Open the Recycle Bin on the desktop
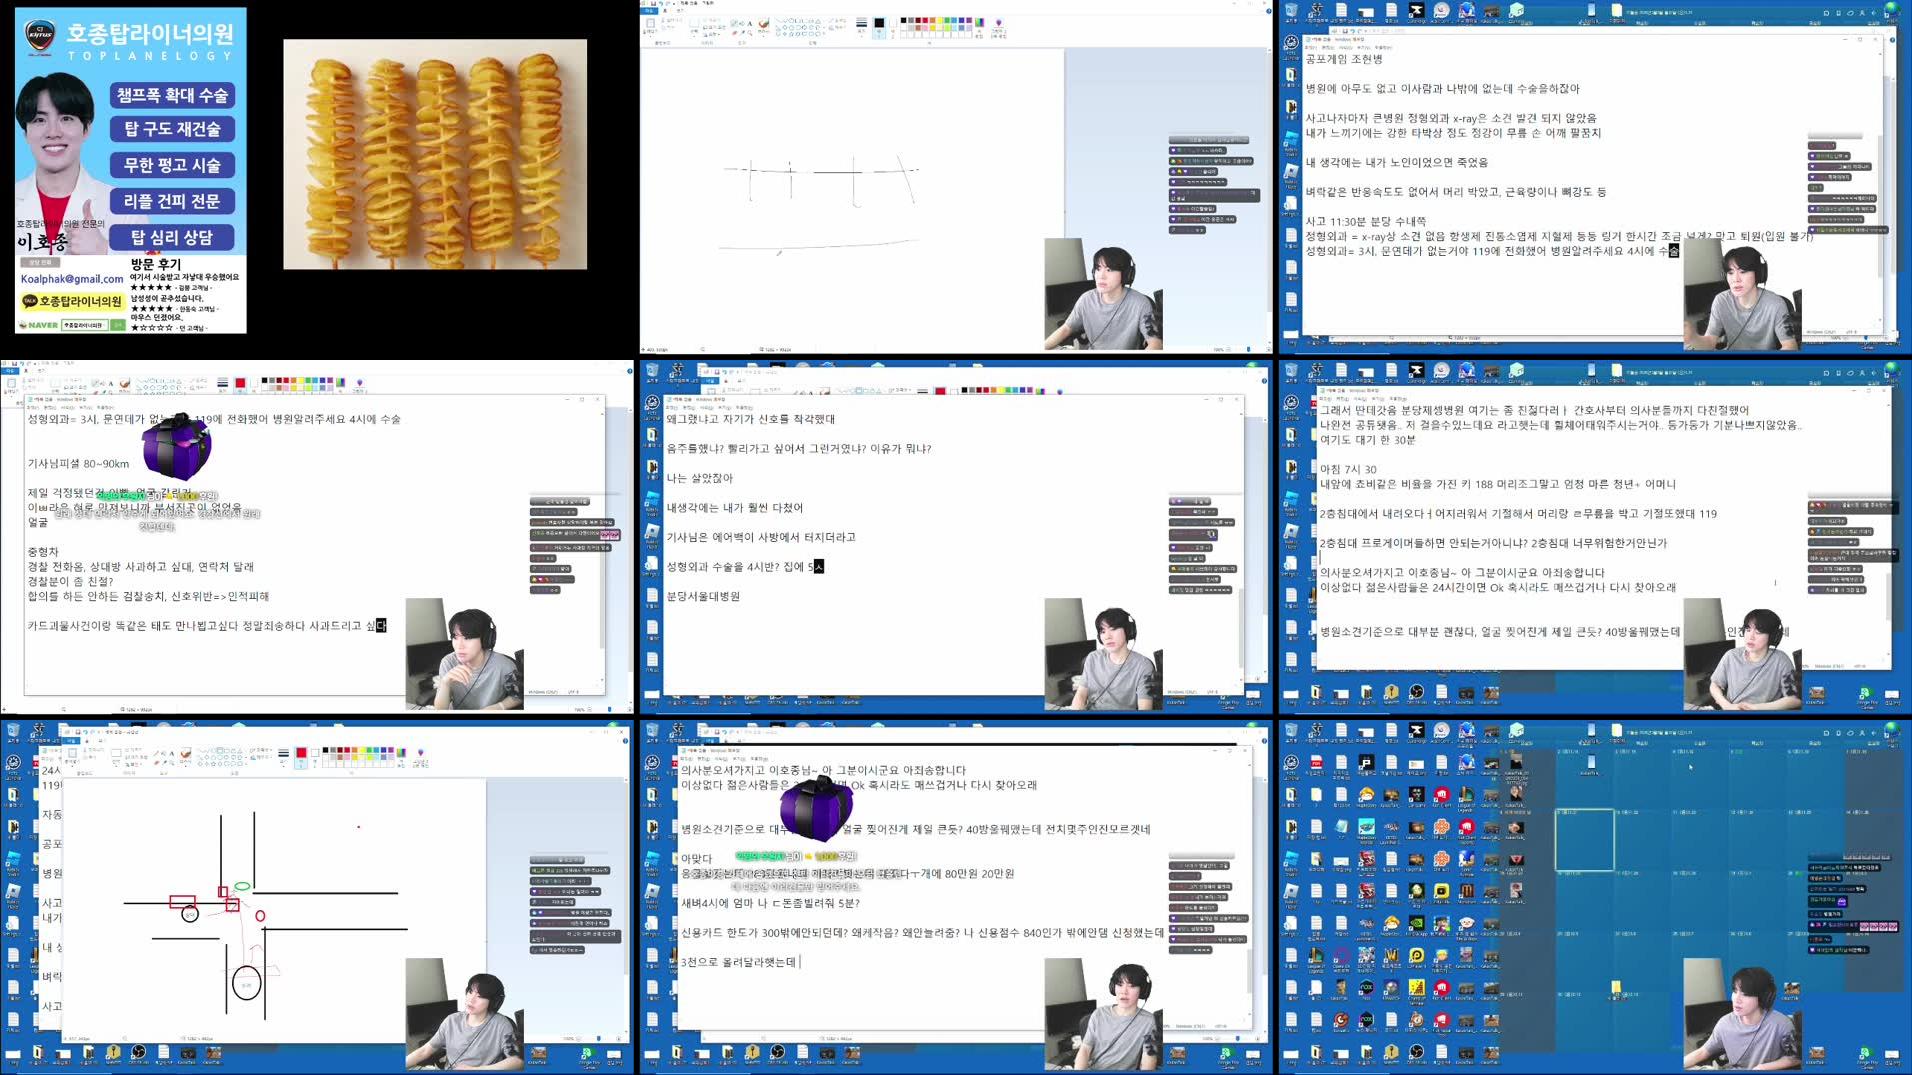The width and height of the screenshot is (1912, 1075). (1292, 731)
